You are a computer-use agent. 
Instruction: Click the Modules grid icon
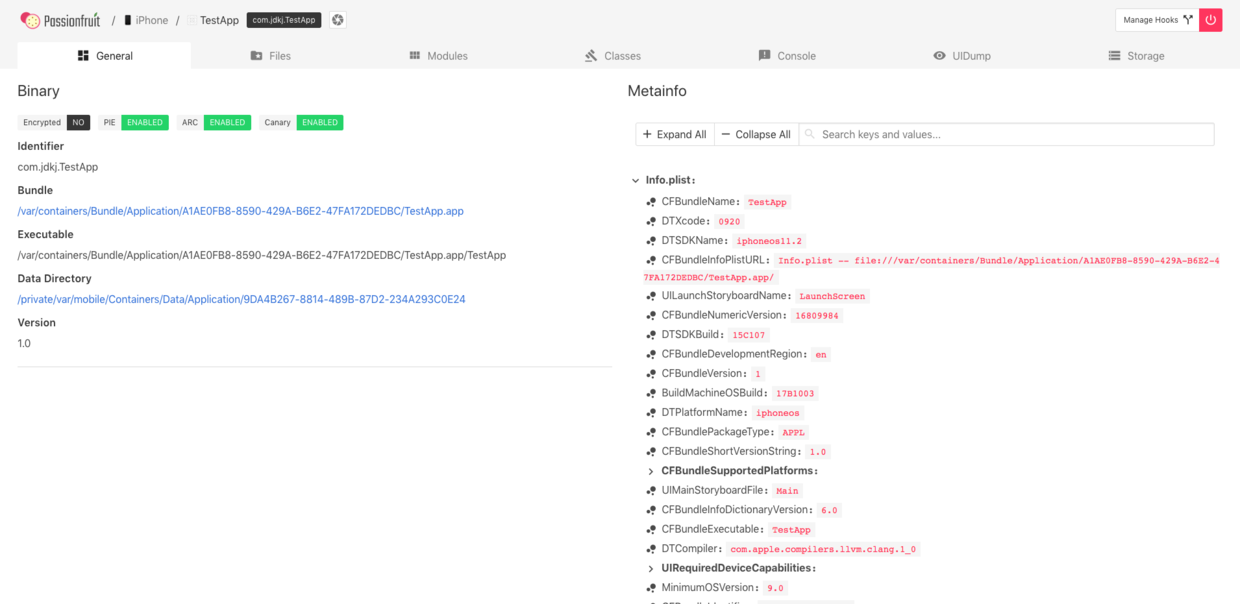pos(415,56)
